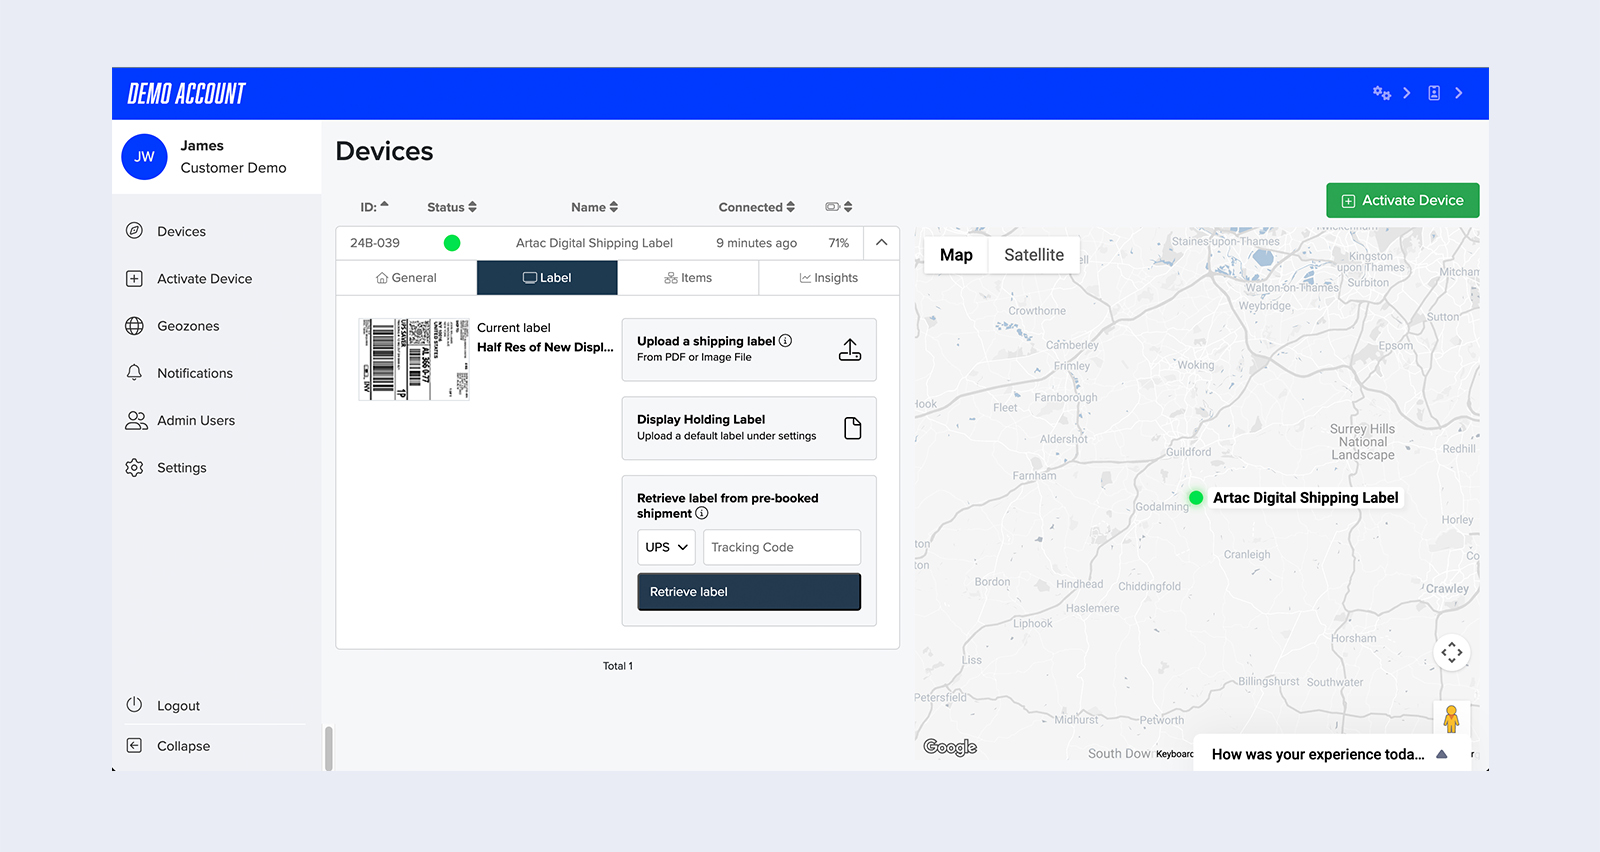Select the Label tab
The image size is (1600, 852).
coord(547,278)
